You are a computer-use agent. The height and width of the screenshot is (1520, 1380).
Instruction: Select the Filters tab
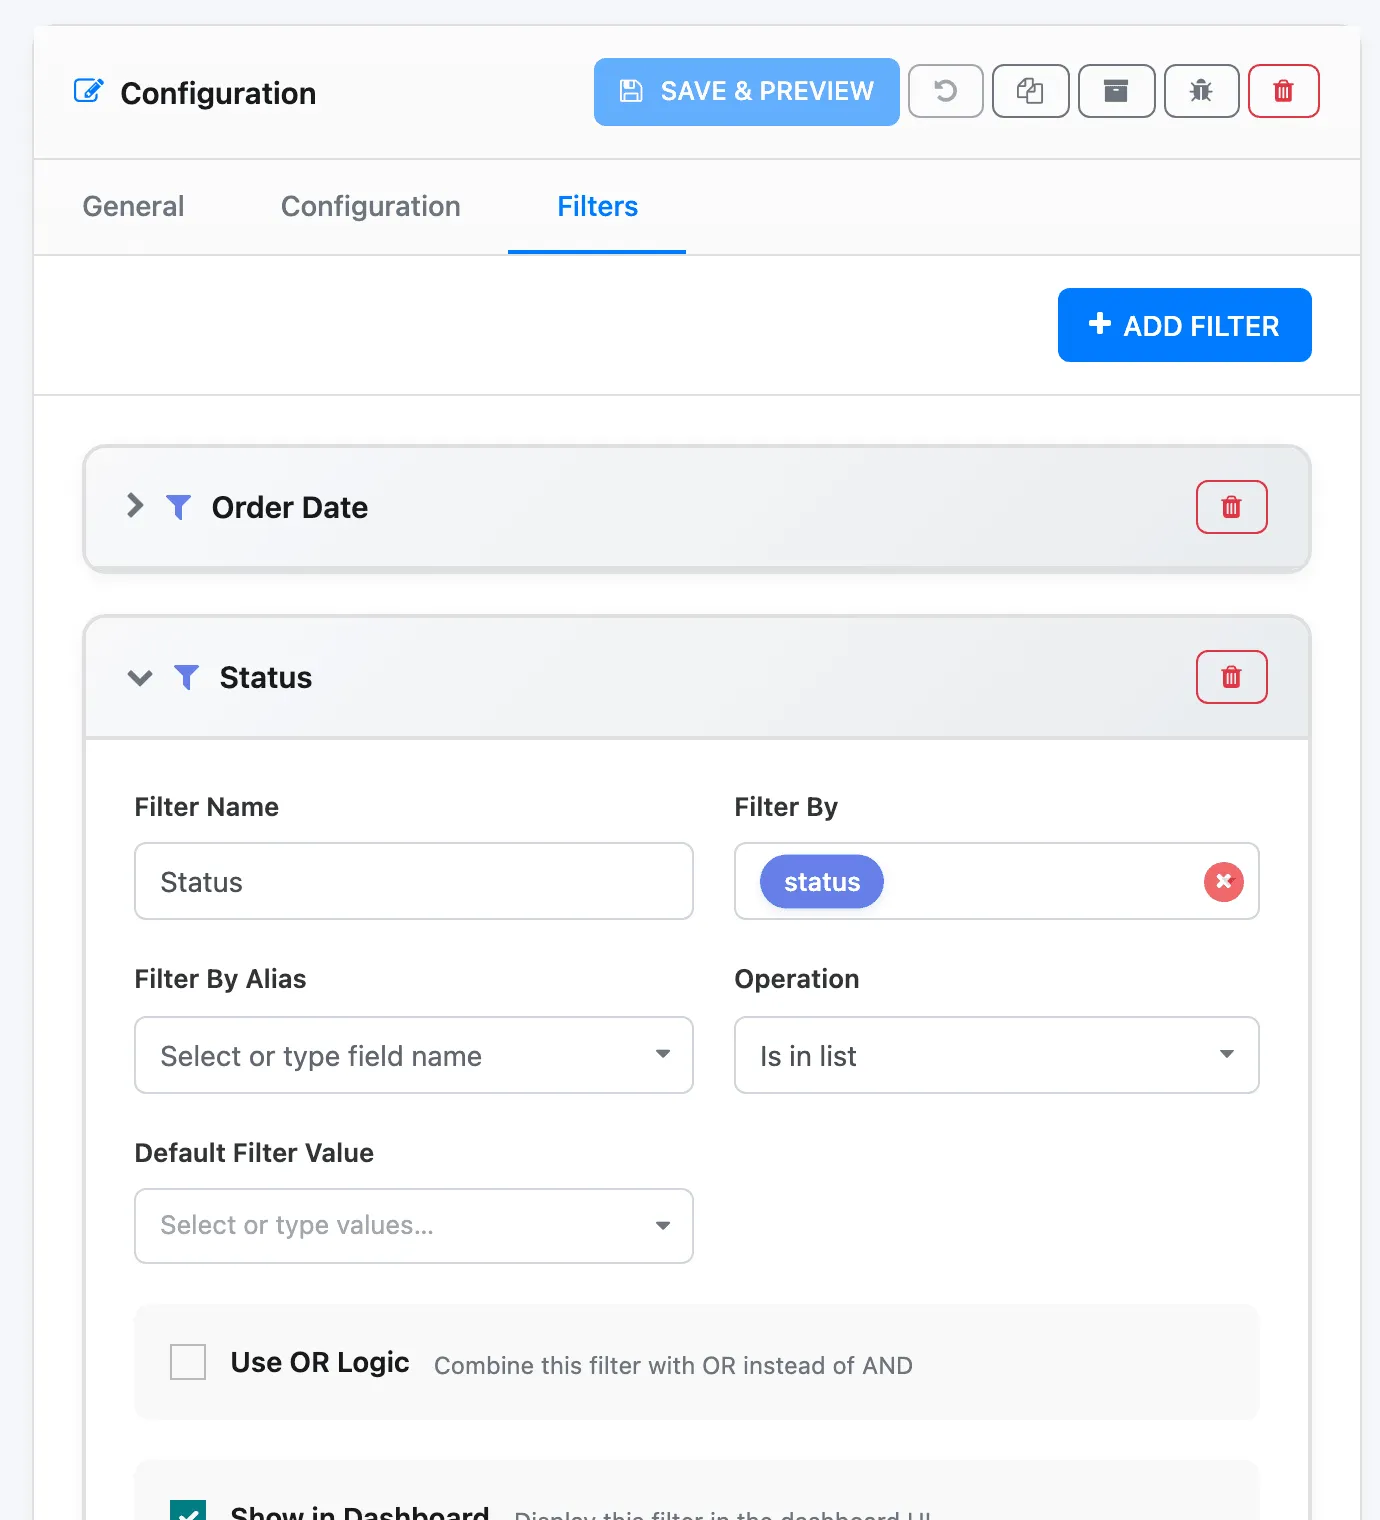point(597,206)
